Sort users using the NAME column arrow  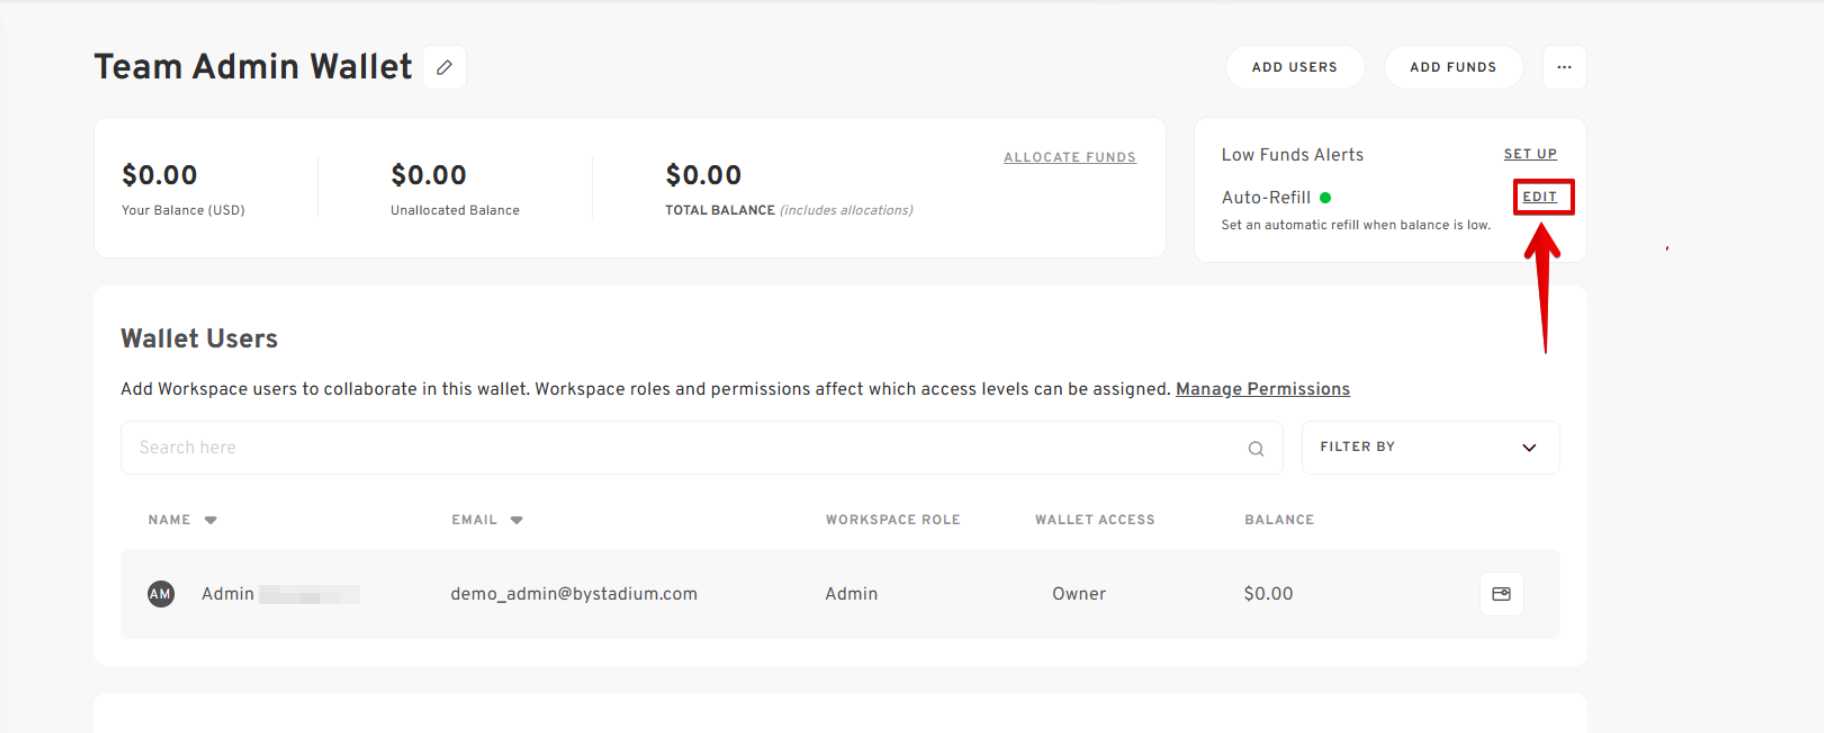tap(210, 520)
